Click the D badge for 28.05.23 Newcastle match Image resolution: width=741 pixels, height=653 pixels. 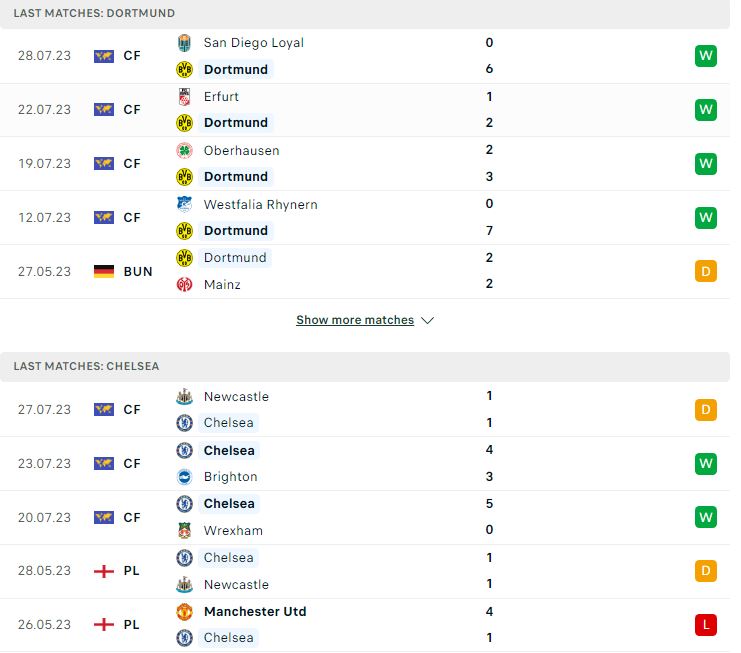click(x=706, y=571)
